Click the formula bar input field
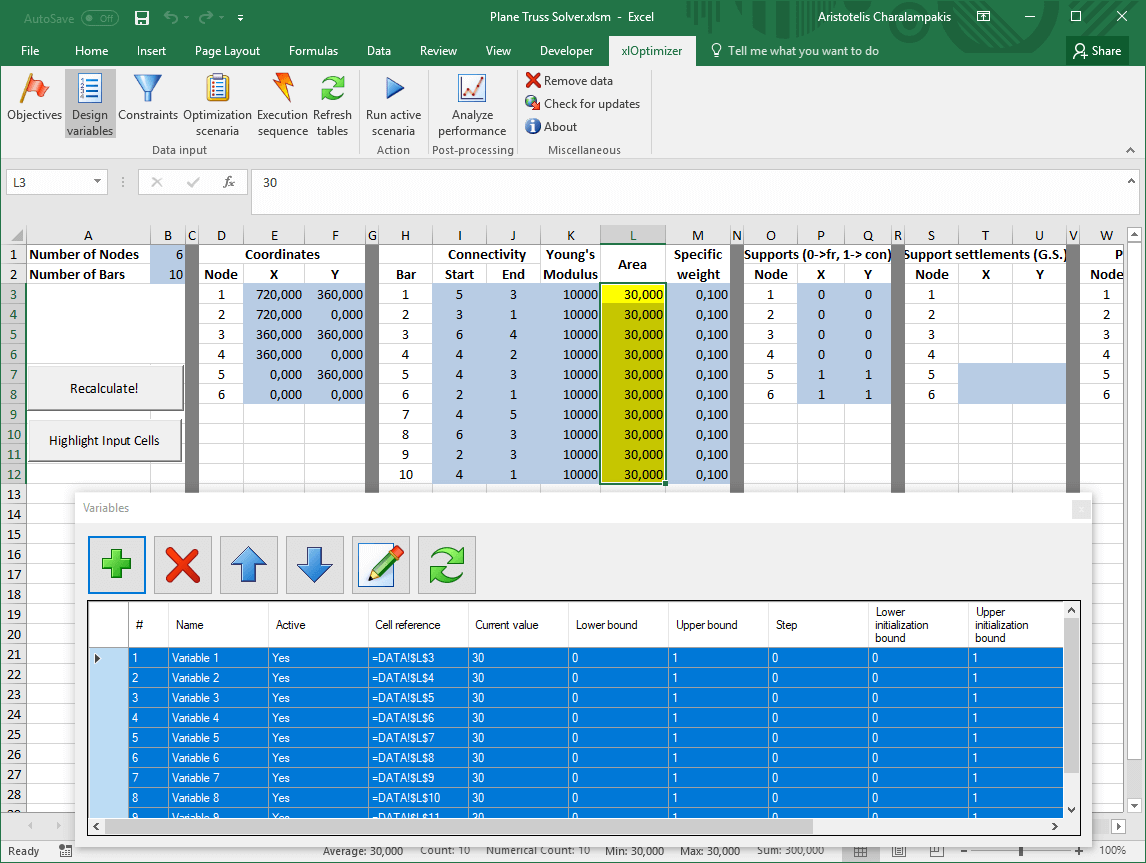 coord(690,182)
